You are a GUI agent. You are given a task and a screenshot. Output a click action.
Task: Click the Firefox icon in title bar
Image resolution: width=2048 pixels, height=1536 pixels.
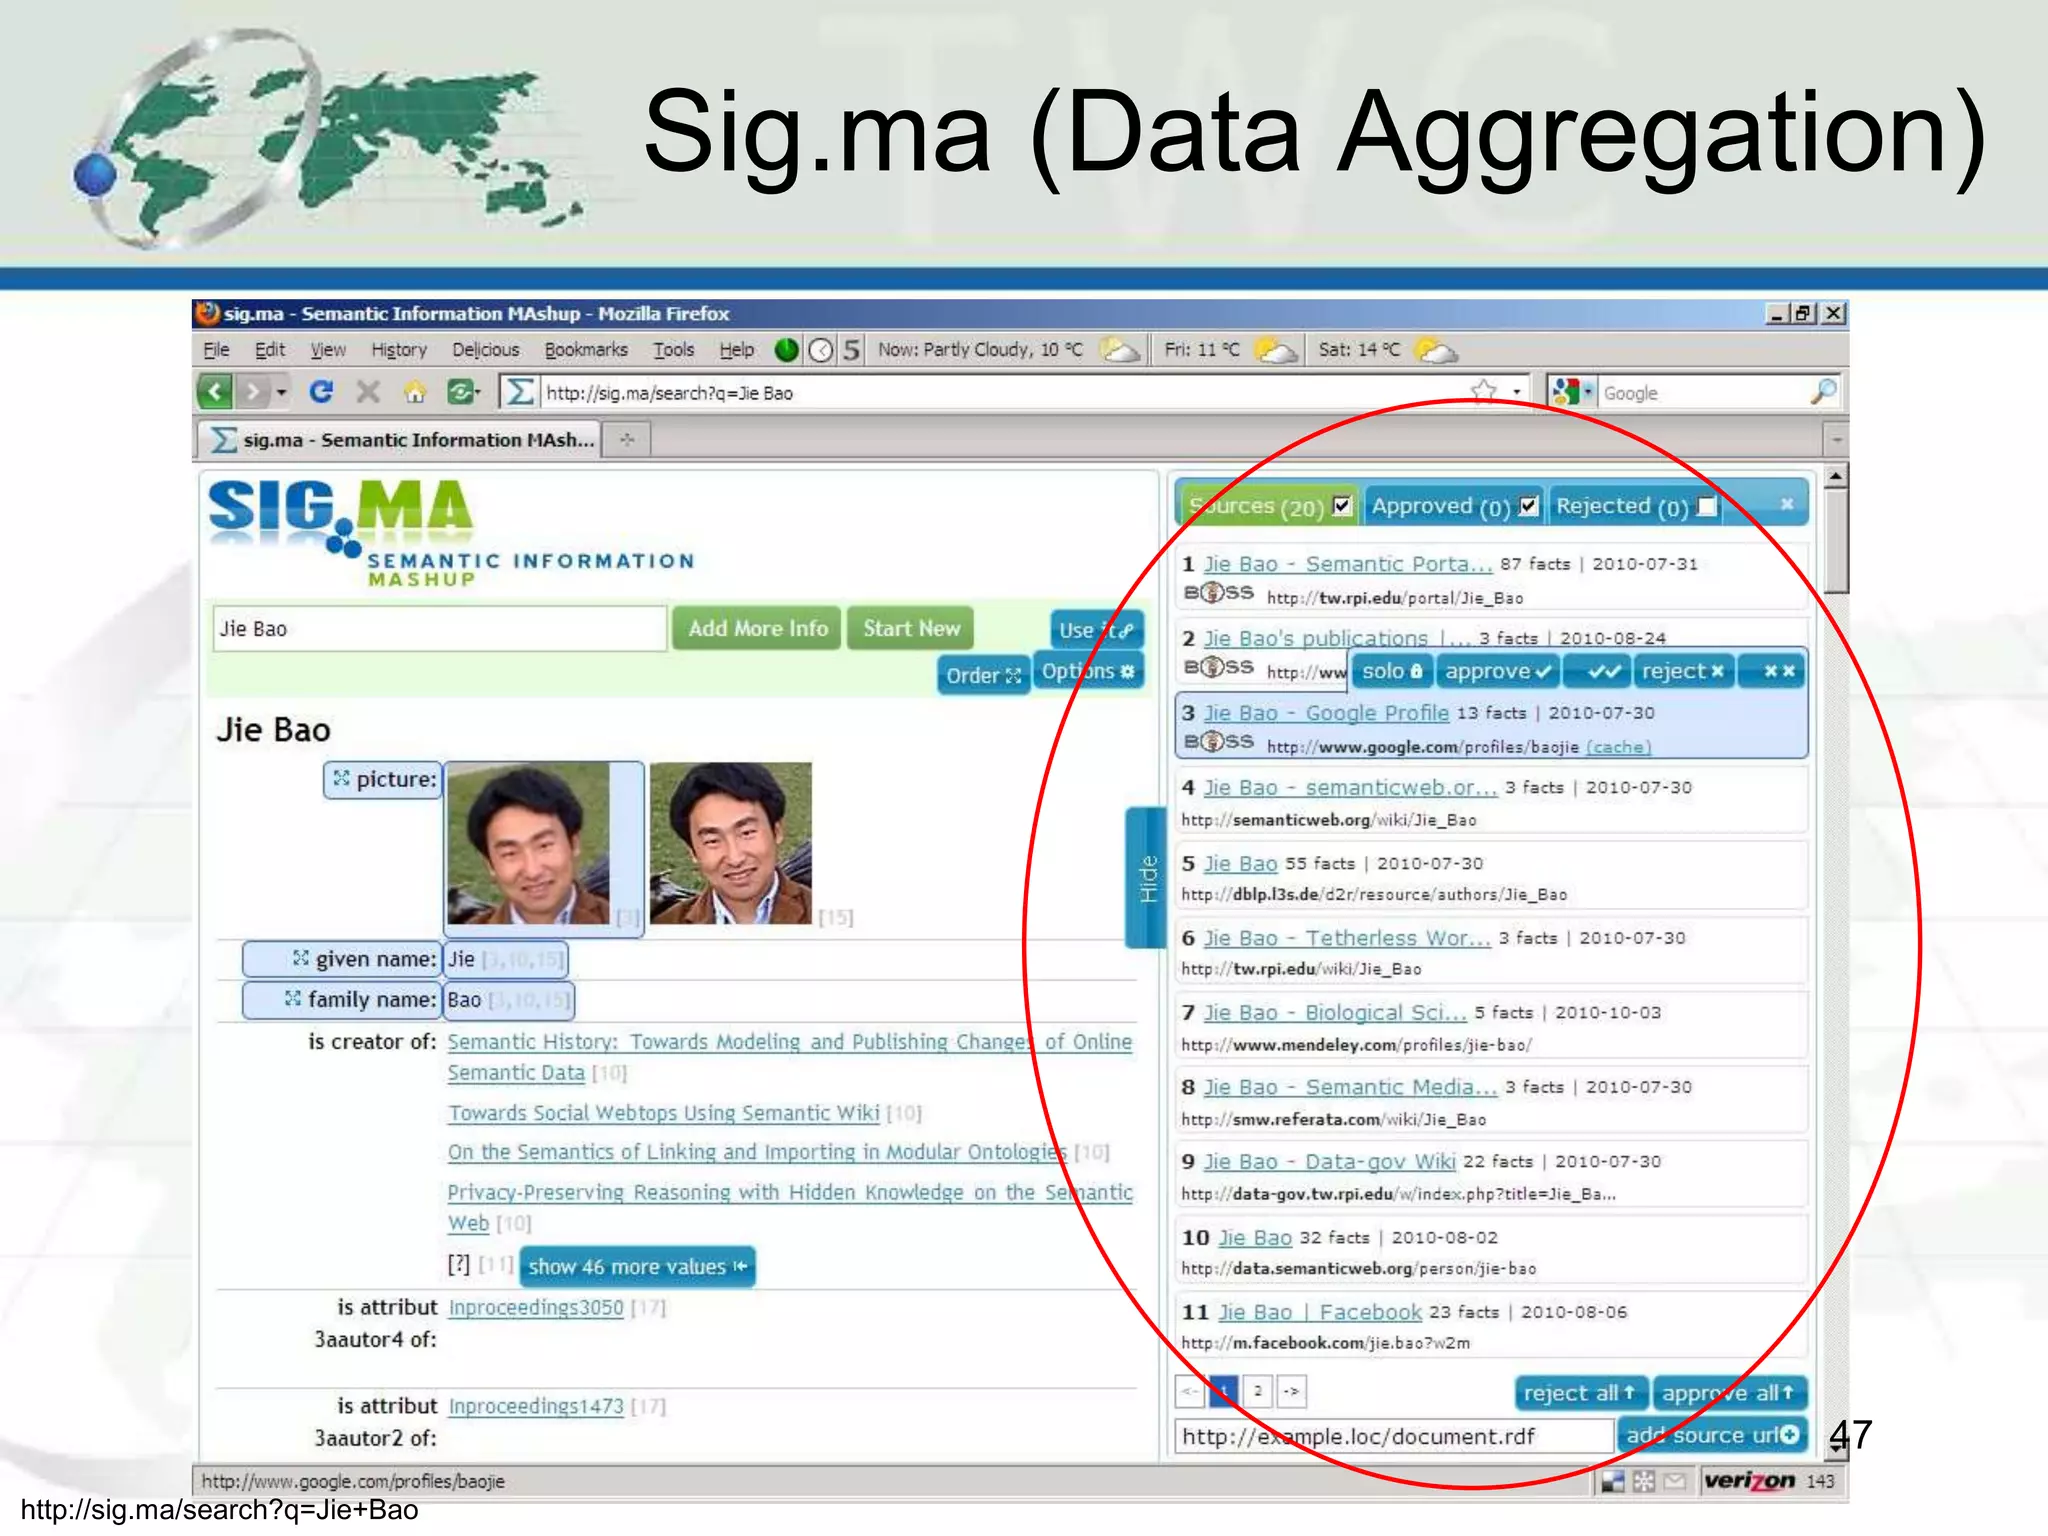tap(208, 313)
